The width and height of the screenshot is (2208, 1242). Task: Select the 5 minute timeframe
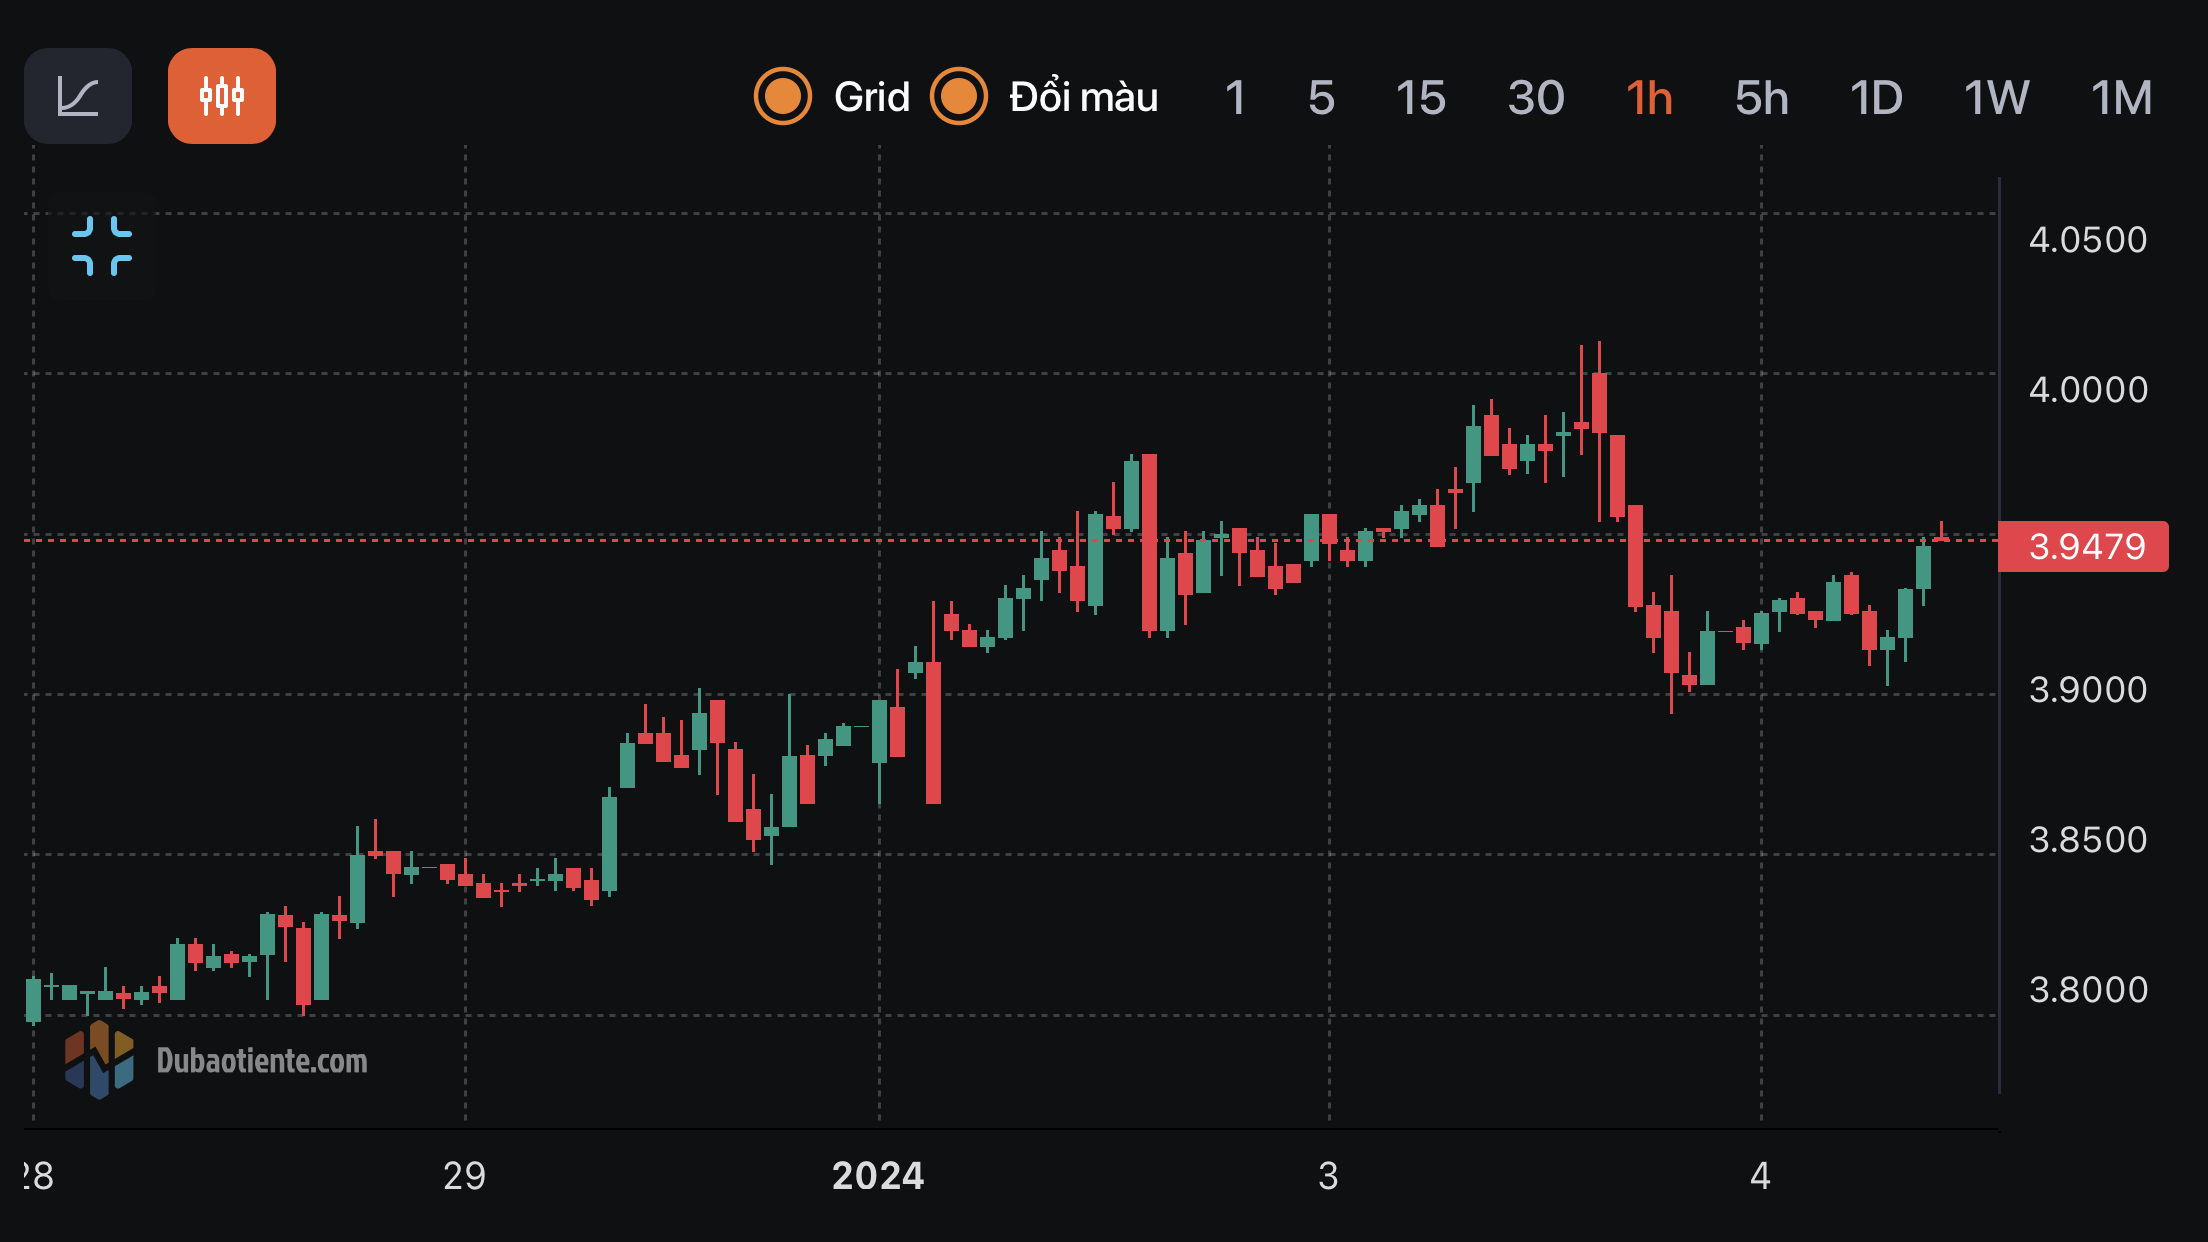tap(1321, 98)
